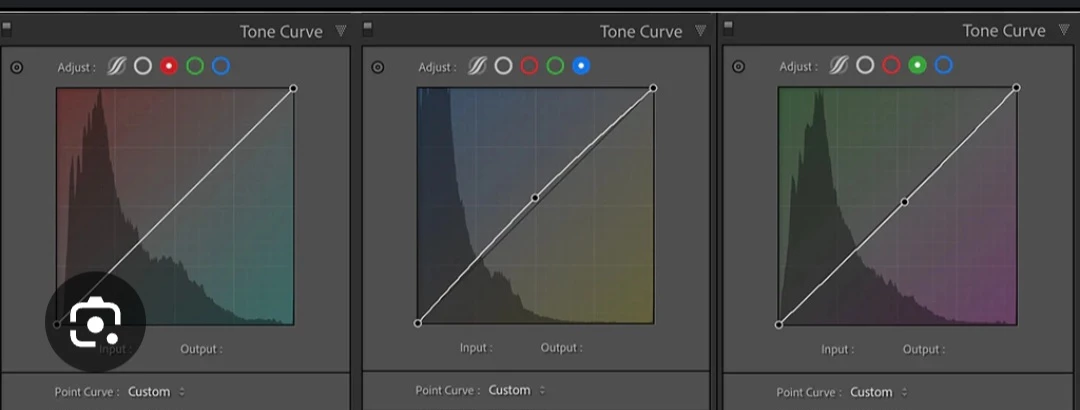Image resolution: width=1080 pixels, height=410 pixels.
Task: Click Adjust label in middle panel
Action: (437, 68)
